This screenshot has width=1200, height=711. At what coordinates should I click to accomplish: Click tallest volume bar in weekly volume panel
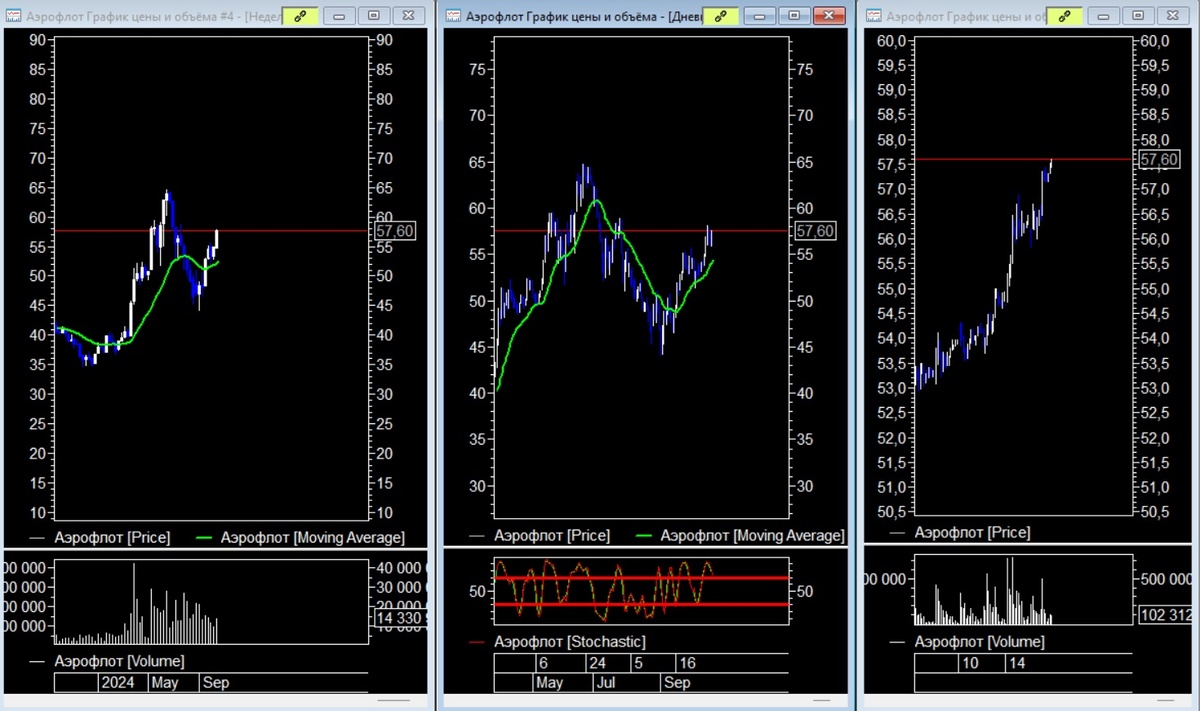coord(134,603)
